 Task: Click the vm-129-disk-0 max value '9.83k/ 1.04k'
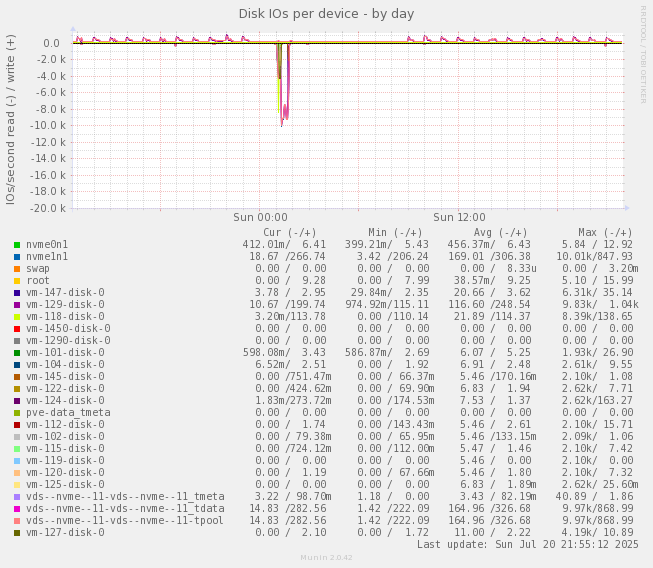pyautogui.click(x=600, y=304)
